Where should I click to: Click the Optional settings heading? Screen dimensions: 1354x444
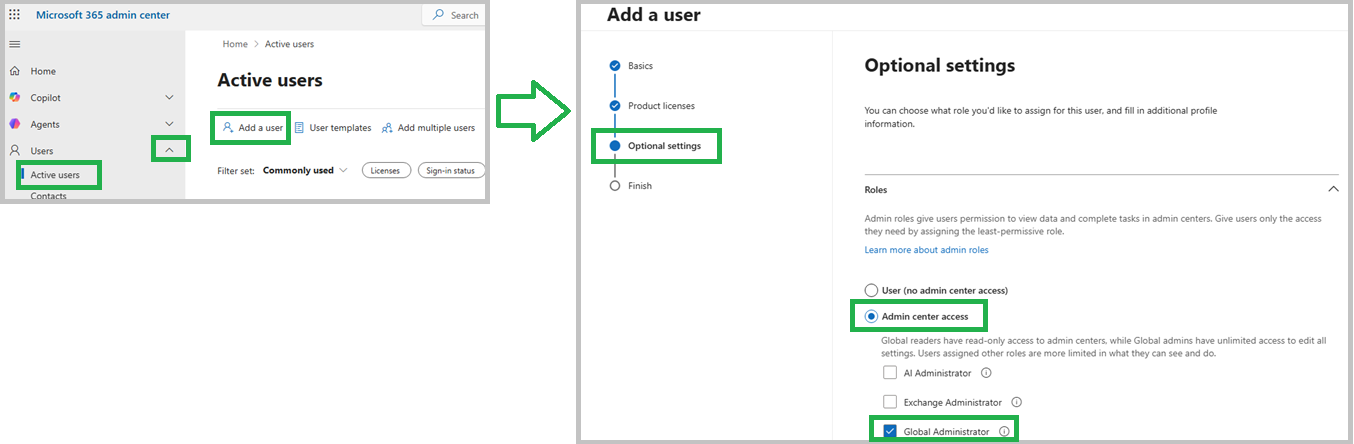point(939,66)
